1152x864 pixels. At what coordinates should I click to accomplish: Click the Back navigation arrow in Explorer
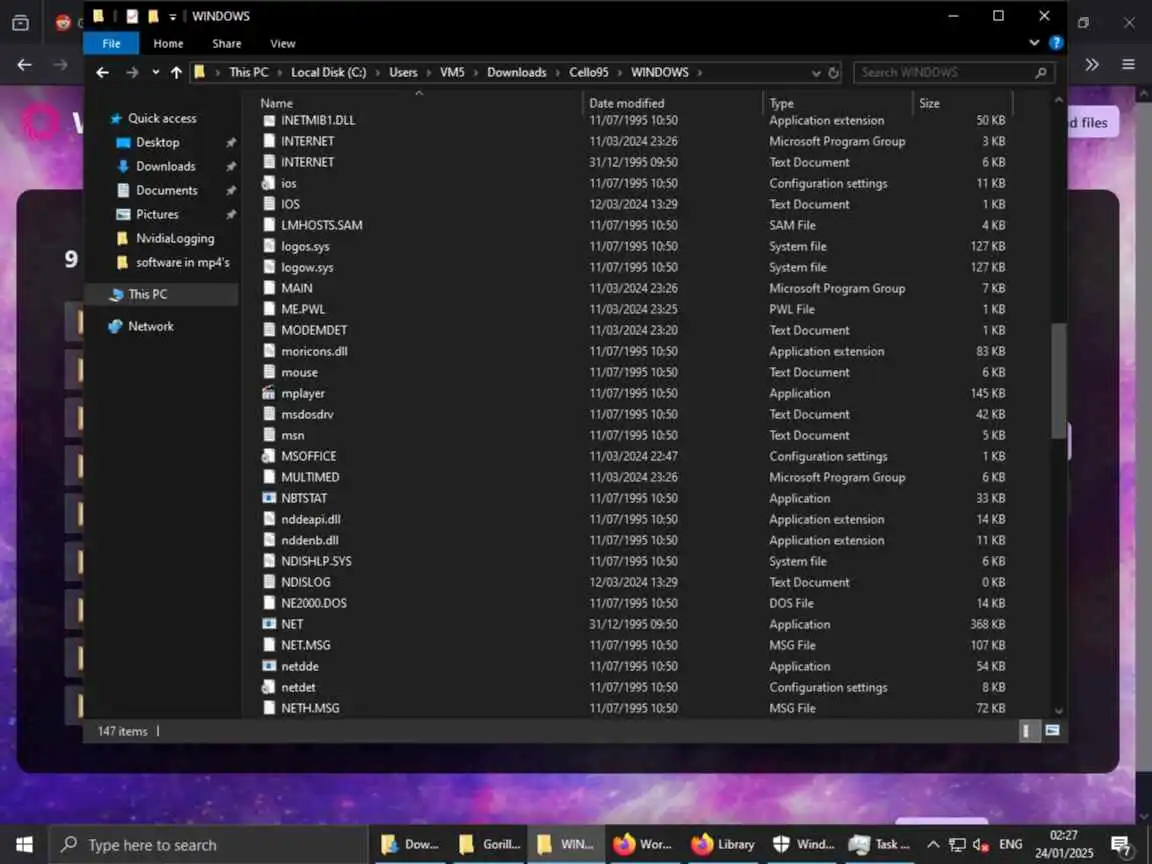[x=102, y=72]
